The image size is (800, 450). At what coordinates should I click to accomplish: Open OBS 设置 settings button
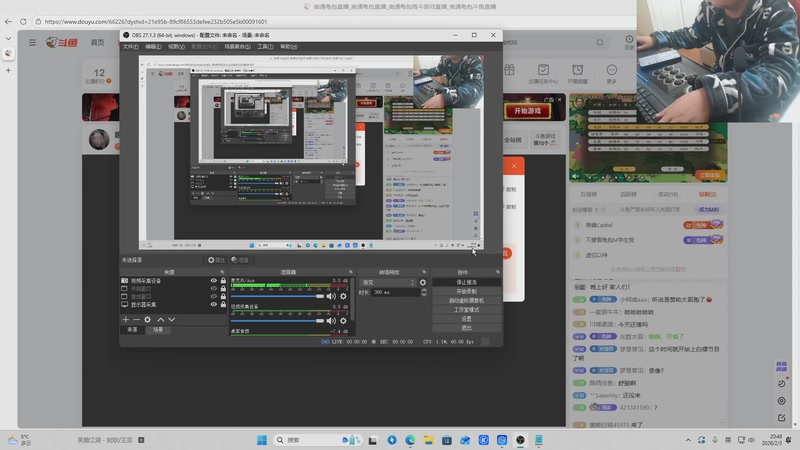pyautogui.click(x=466, y=319)
